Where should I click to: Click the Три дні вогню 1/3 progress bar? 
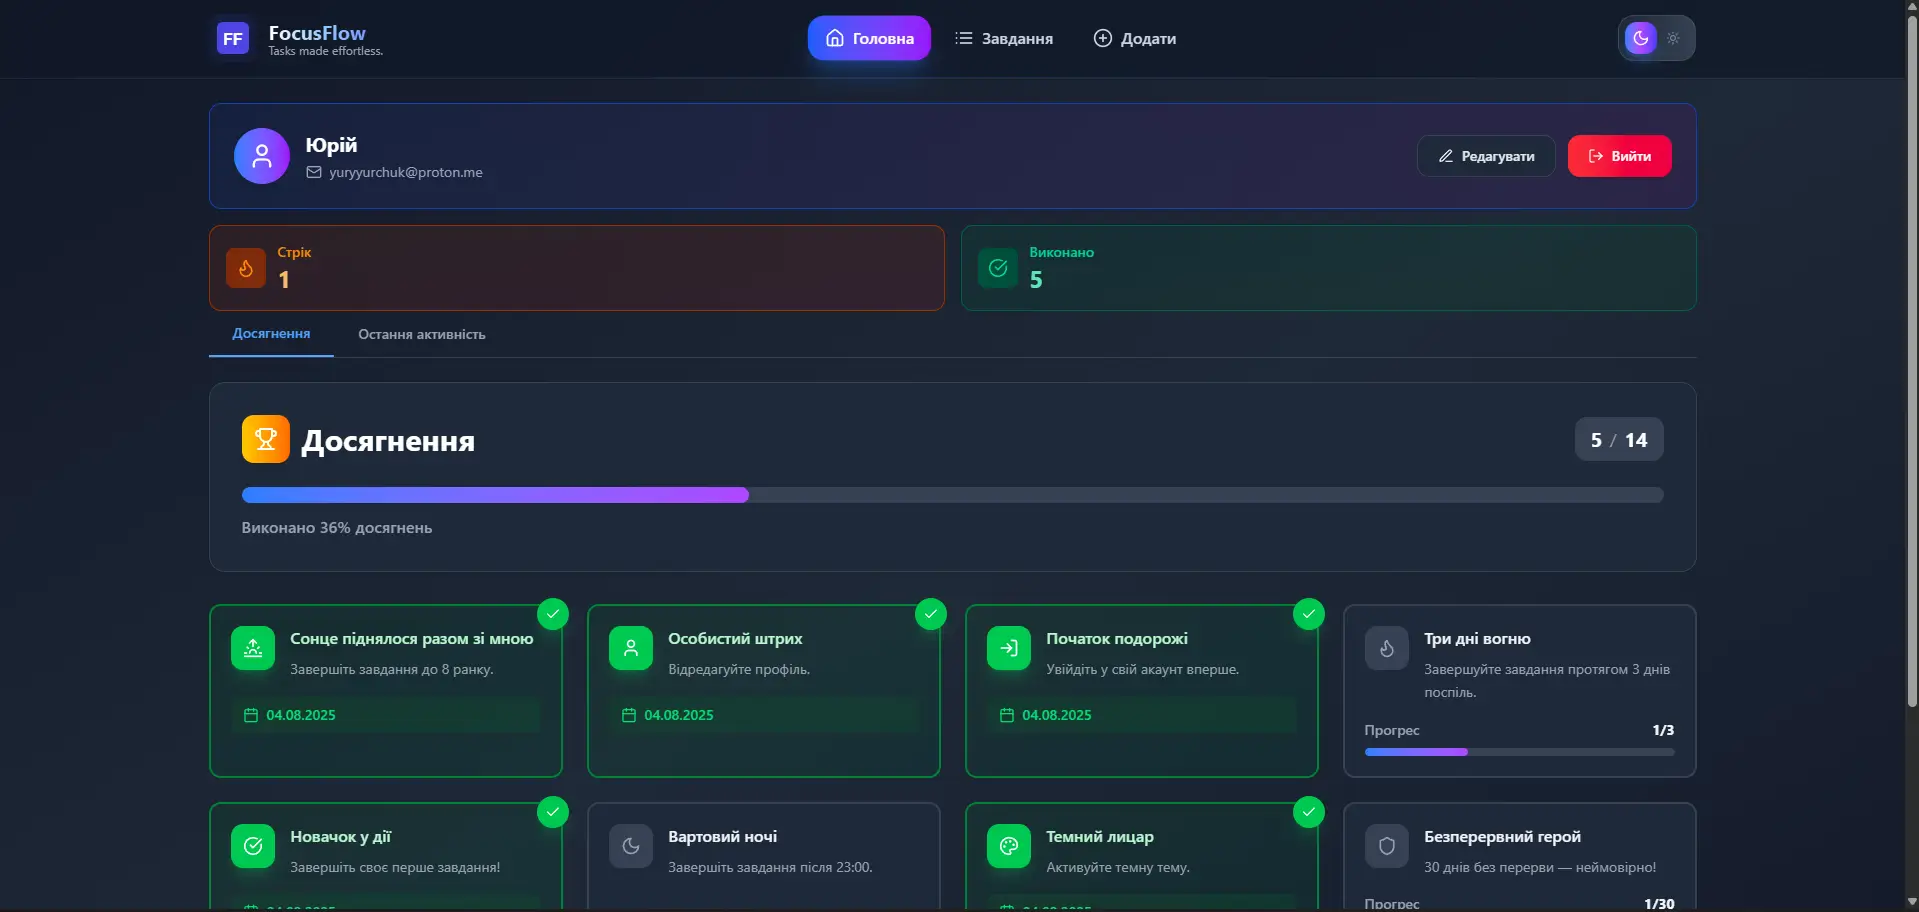click(x=1519, y=752)
